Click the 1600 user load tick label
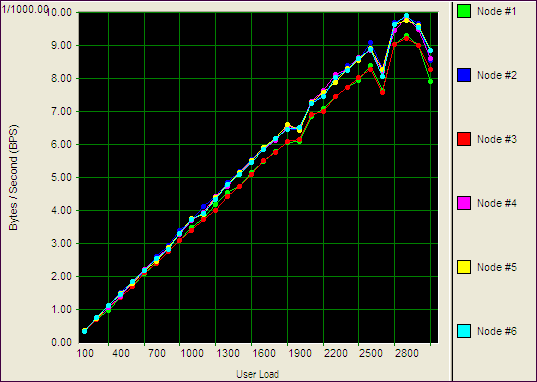 pyautogui.click(x=264, y=353)
